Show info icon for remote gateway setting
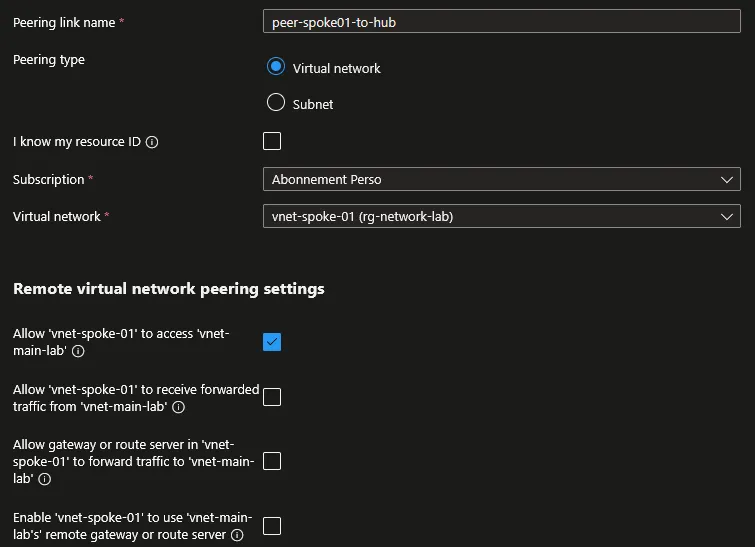Screen dimensions: 755x547 (x=237, y=535)
